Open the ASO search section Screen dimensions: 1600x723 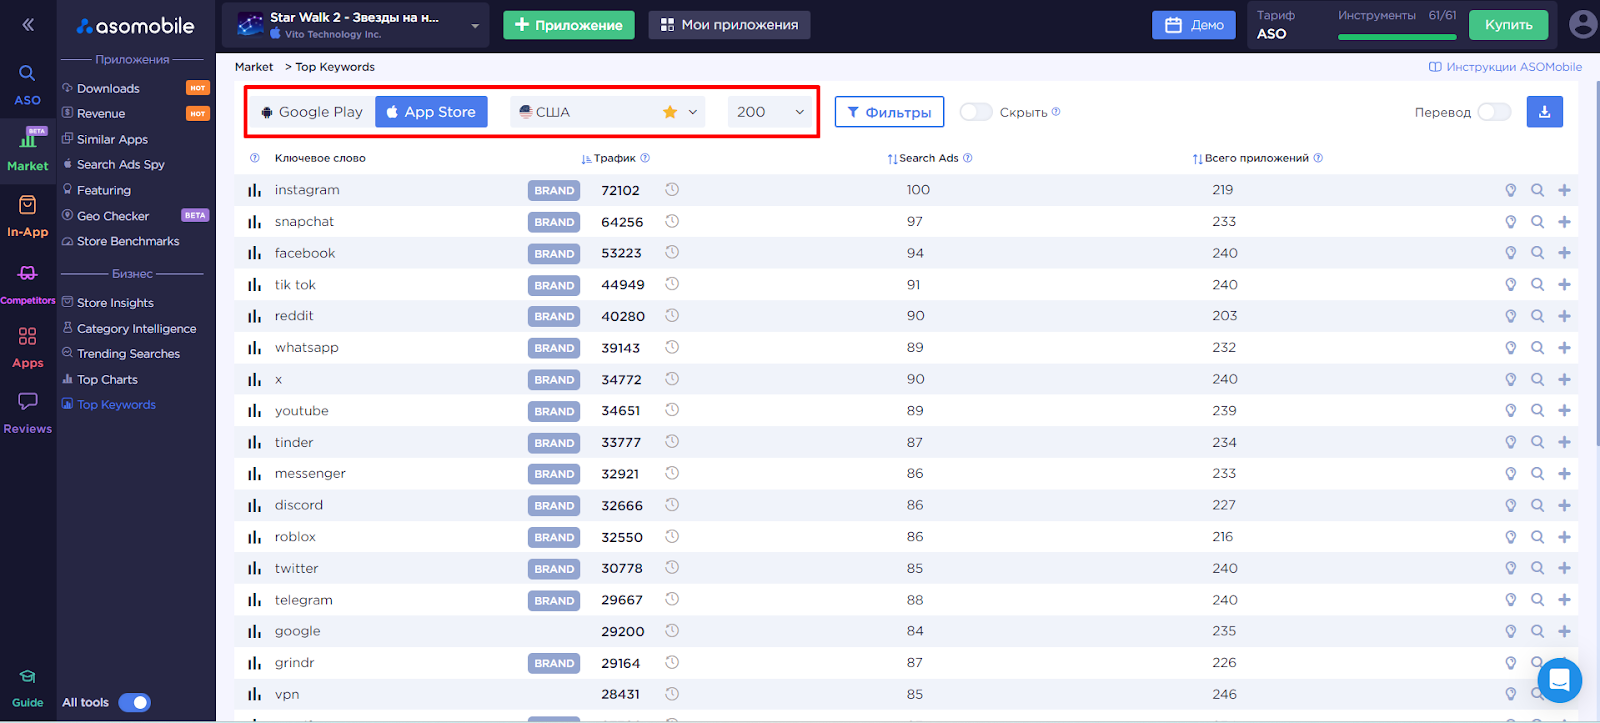(x=27, y=85)
